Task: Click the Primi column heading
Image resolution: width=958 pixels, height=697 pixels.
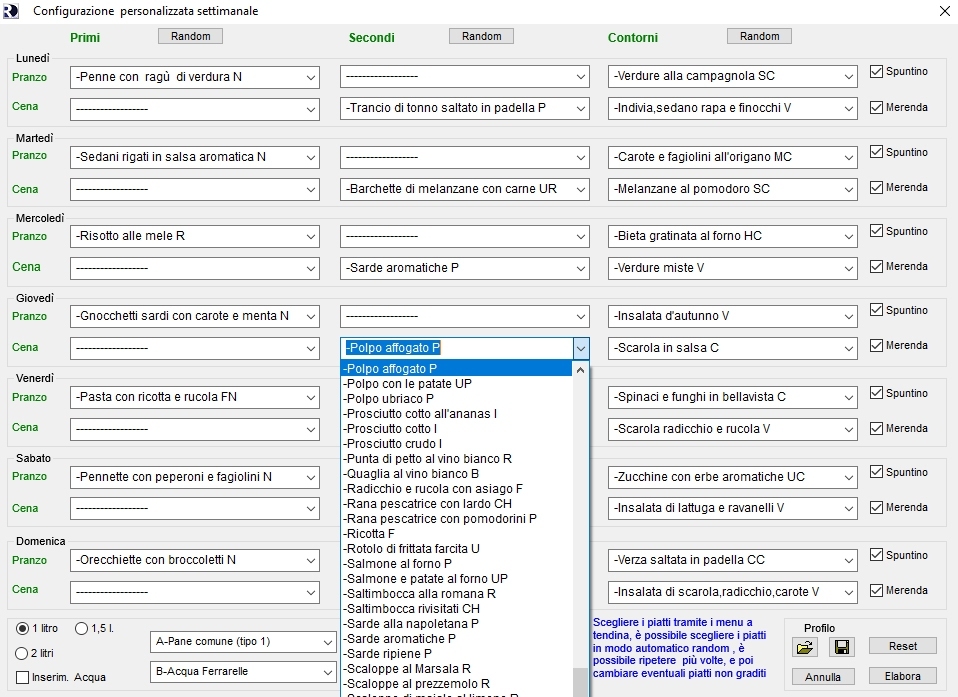Action: (85, 38)
